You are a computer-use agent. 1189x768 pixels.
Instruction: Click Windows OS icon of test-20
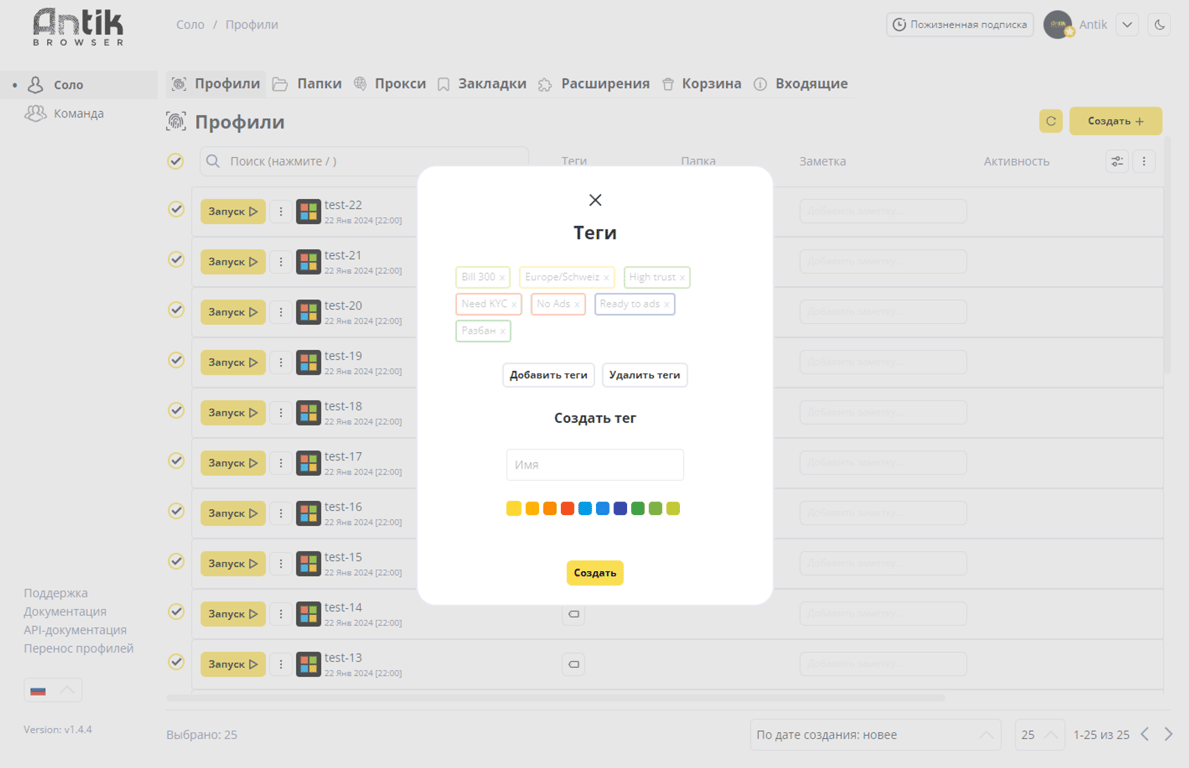309,312
